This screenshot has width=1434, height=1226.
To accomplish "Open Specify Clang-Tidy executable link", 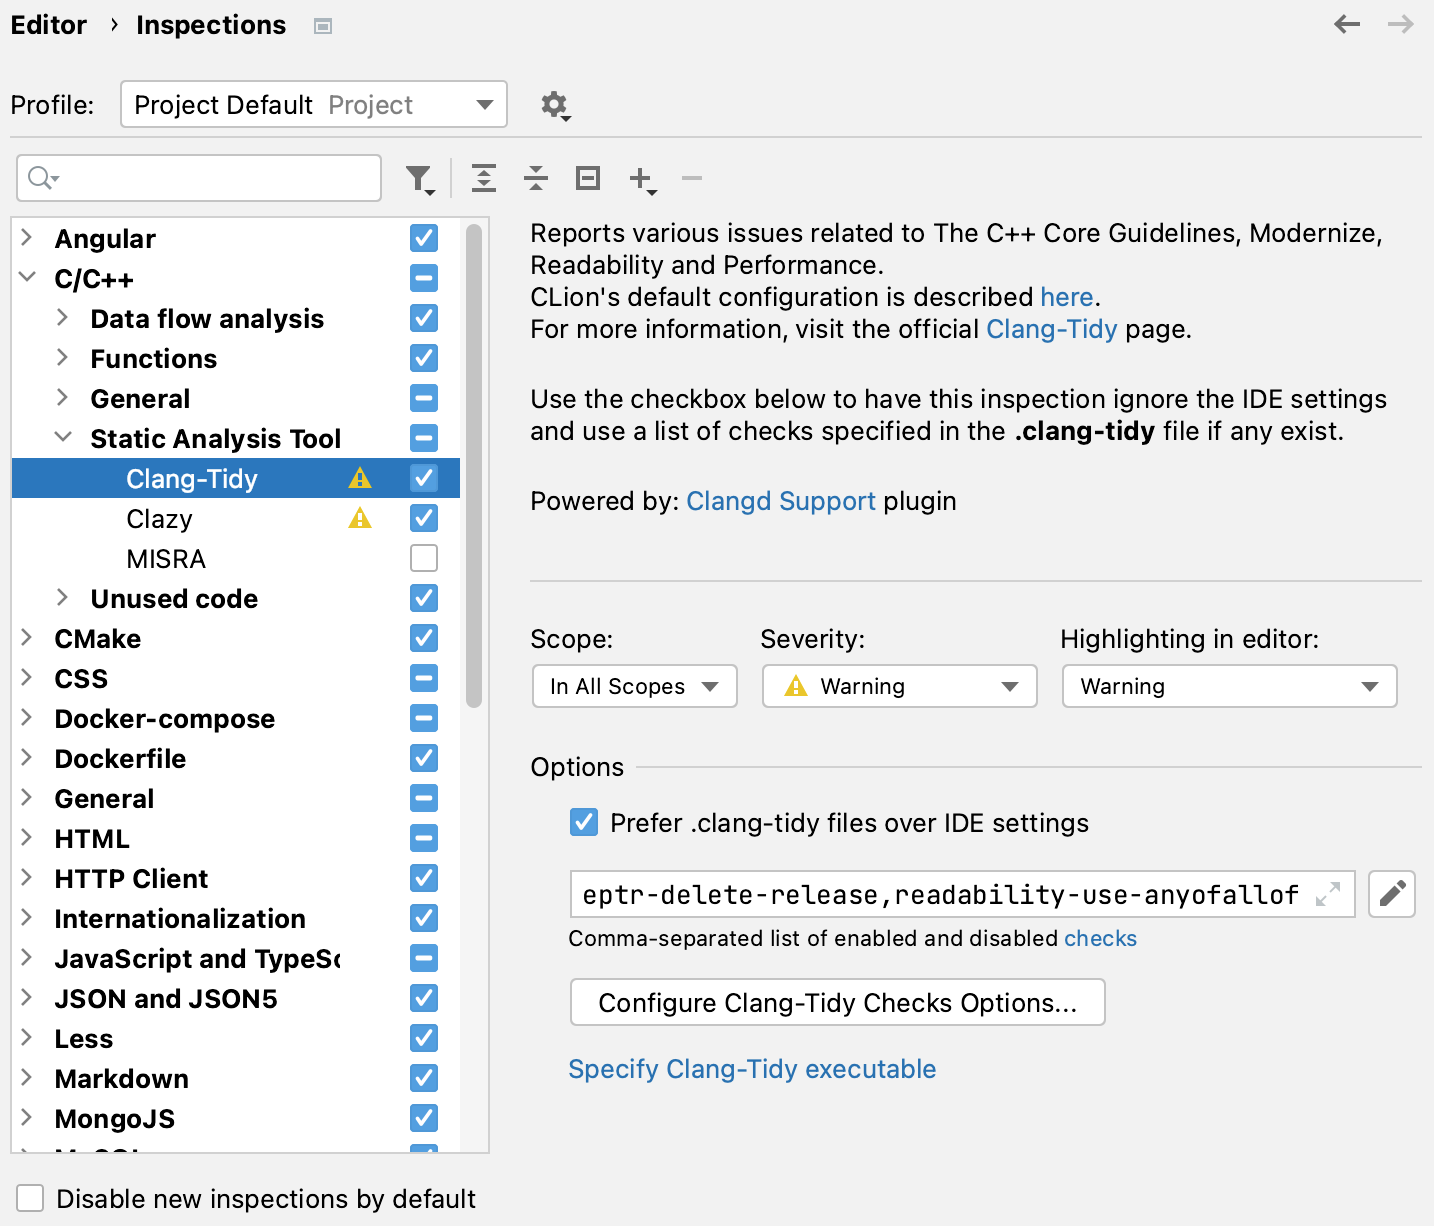I will (752, 1068).
